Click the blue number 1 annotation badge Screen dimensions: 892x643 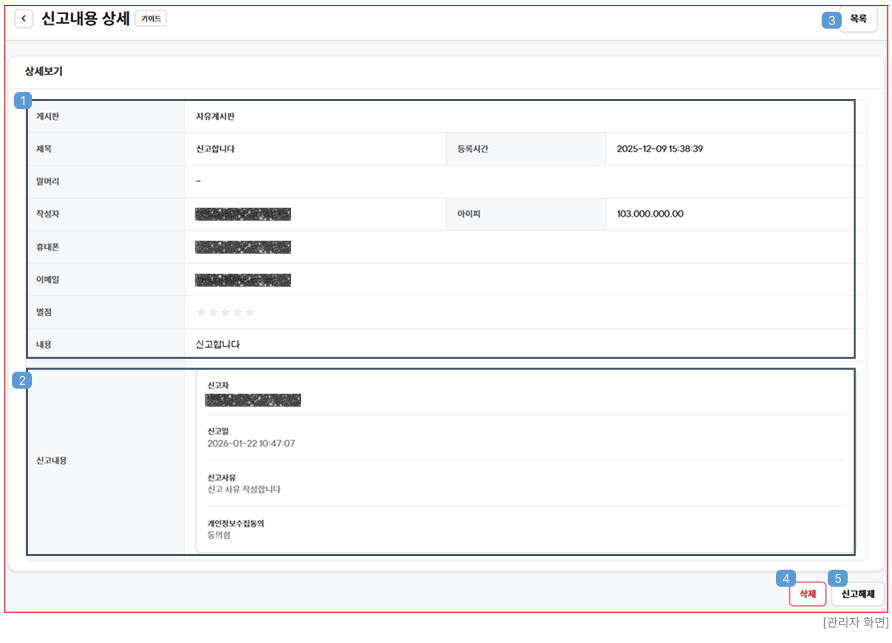coord(23,100)
